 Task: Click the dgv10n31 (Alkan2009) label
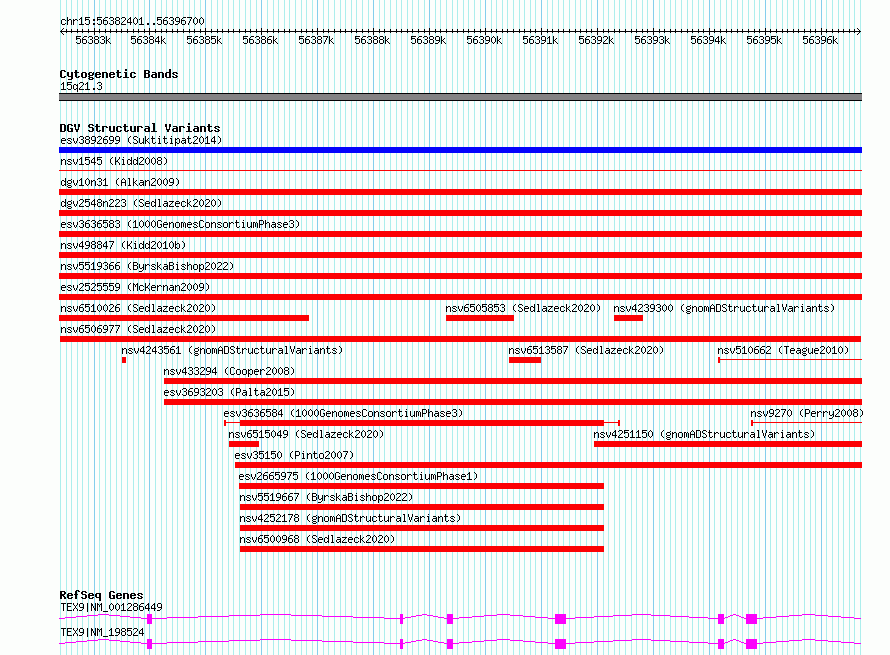(120, 182)
